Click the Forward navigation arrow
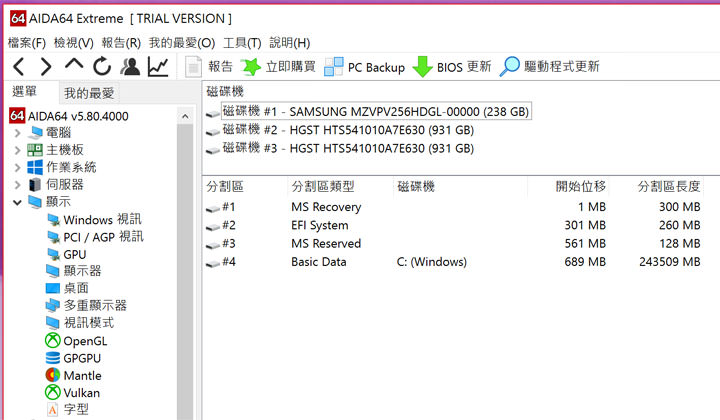Viewport: 720px width, 420px height. (46, 67)
